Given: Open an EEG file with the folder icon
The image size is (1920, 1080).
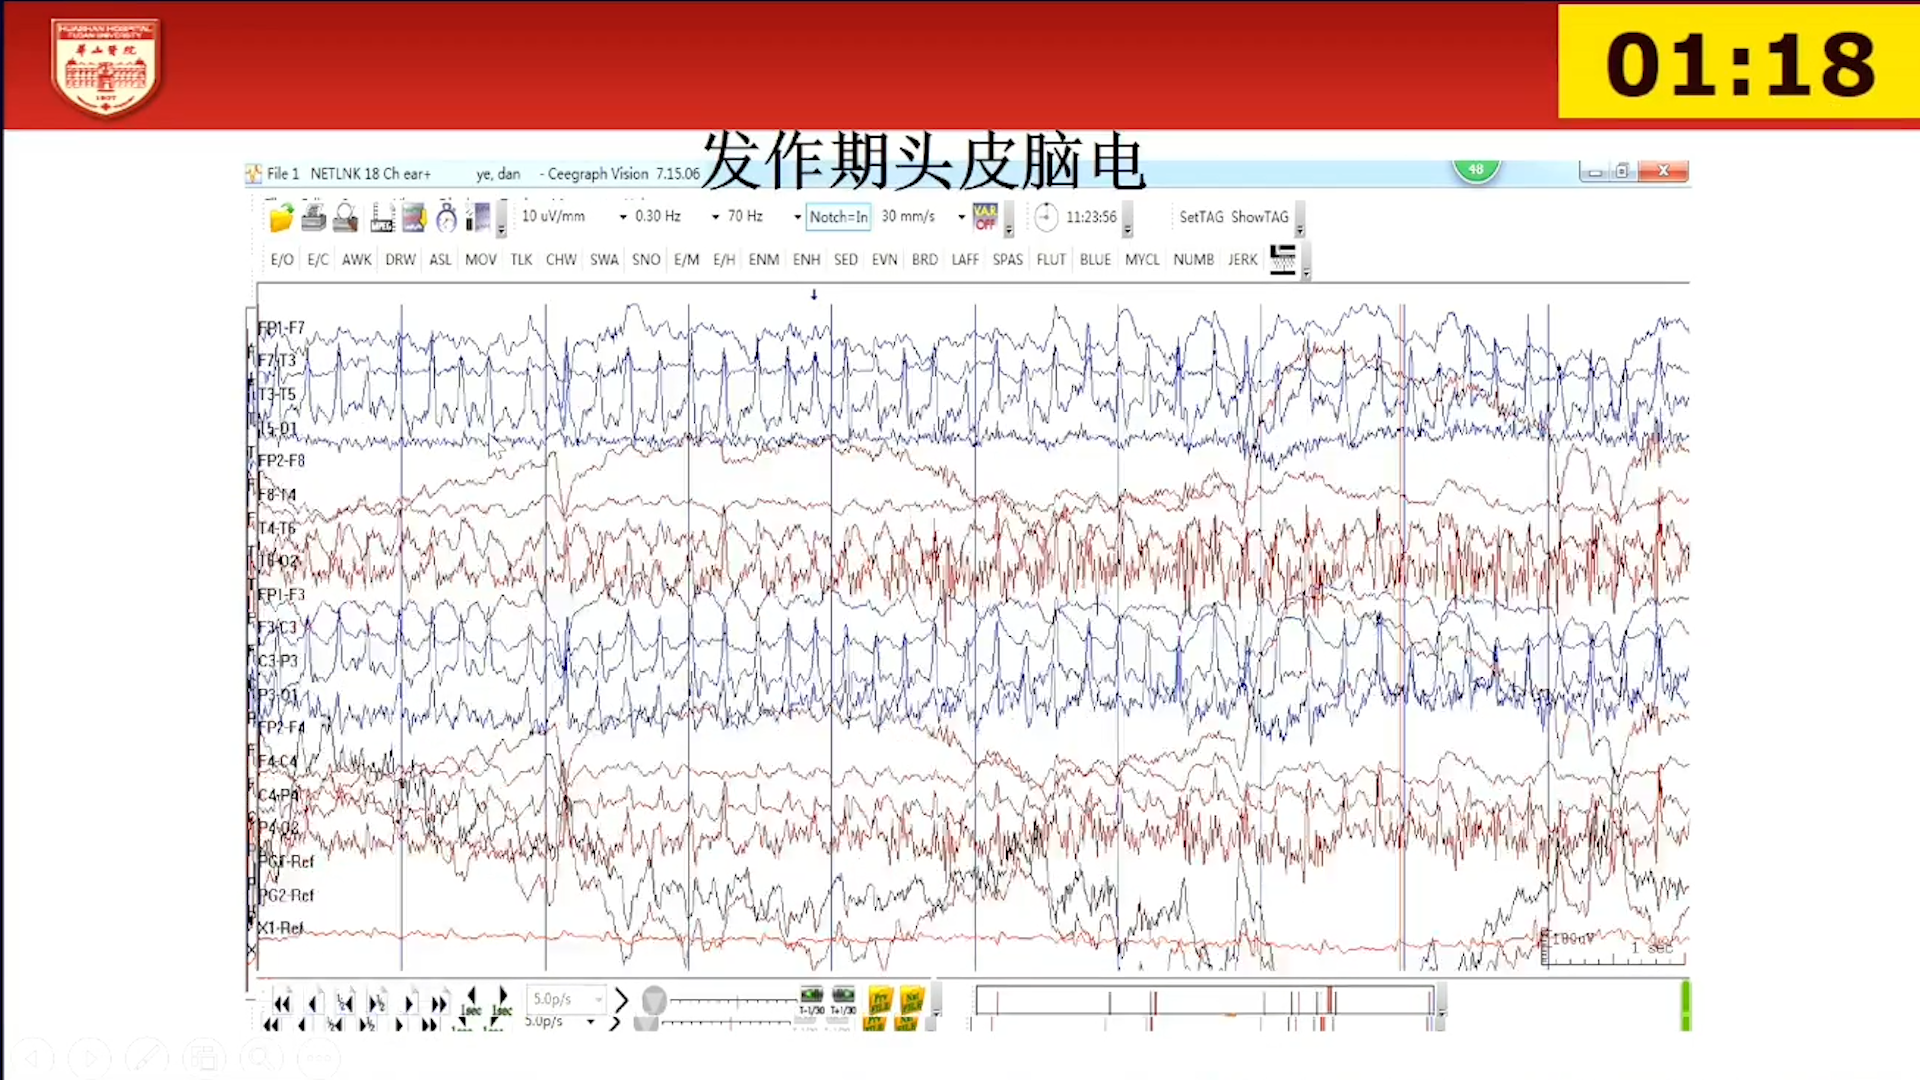Looking at the screenshot, I should [x=281, y=216].
